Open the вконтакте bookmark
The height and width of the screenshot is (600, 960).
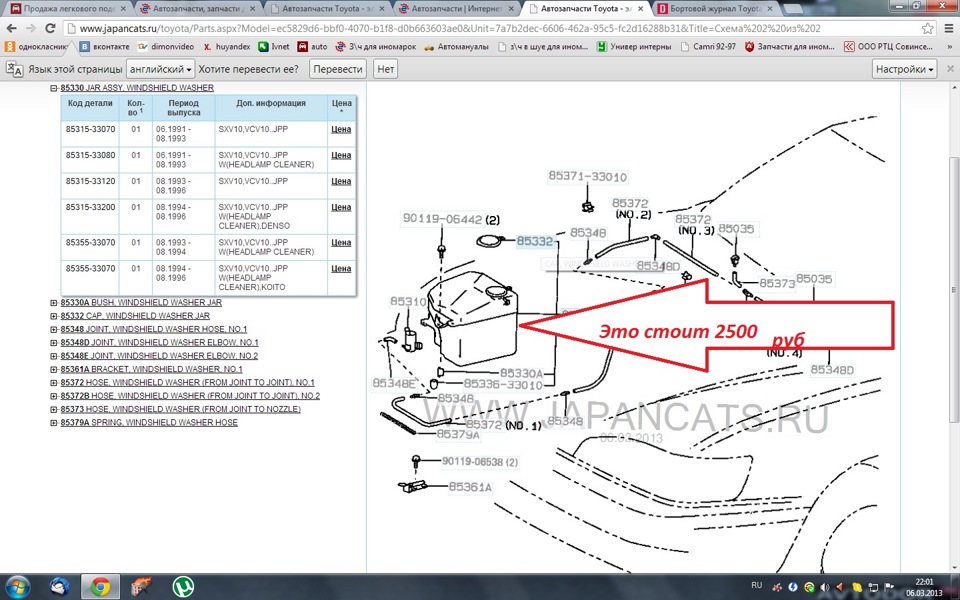[x=105, y=47]
